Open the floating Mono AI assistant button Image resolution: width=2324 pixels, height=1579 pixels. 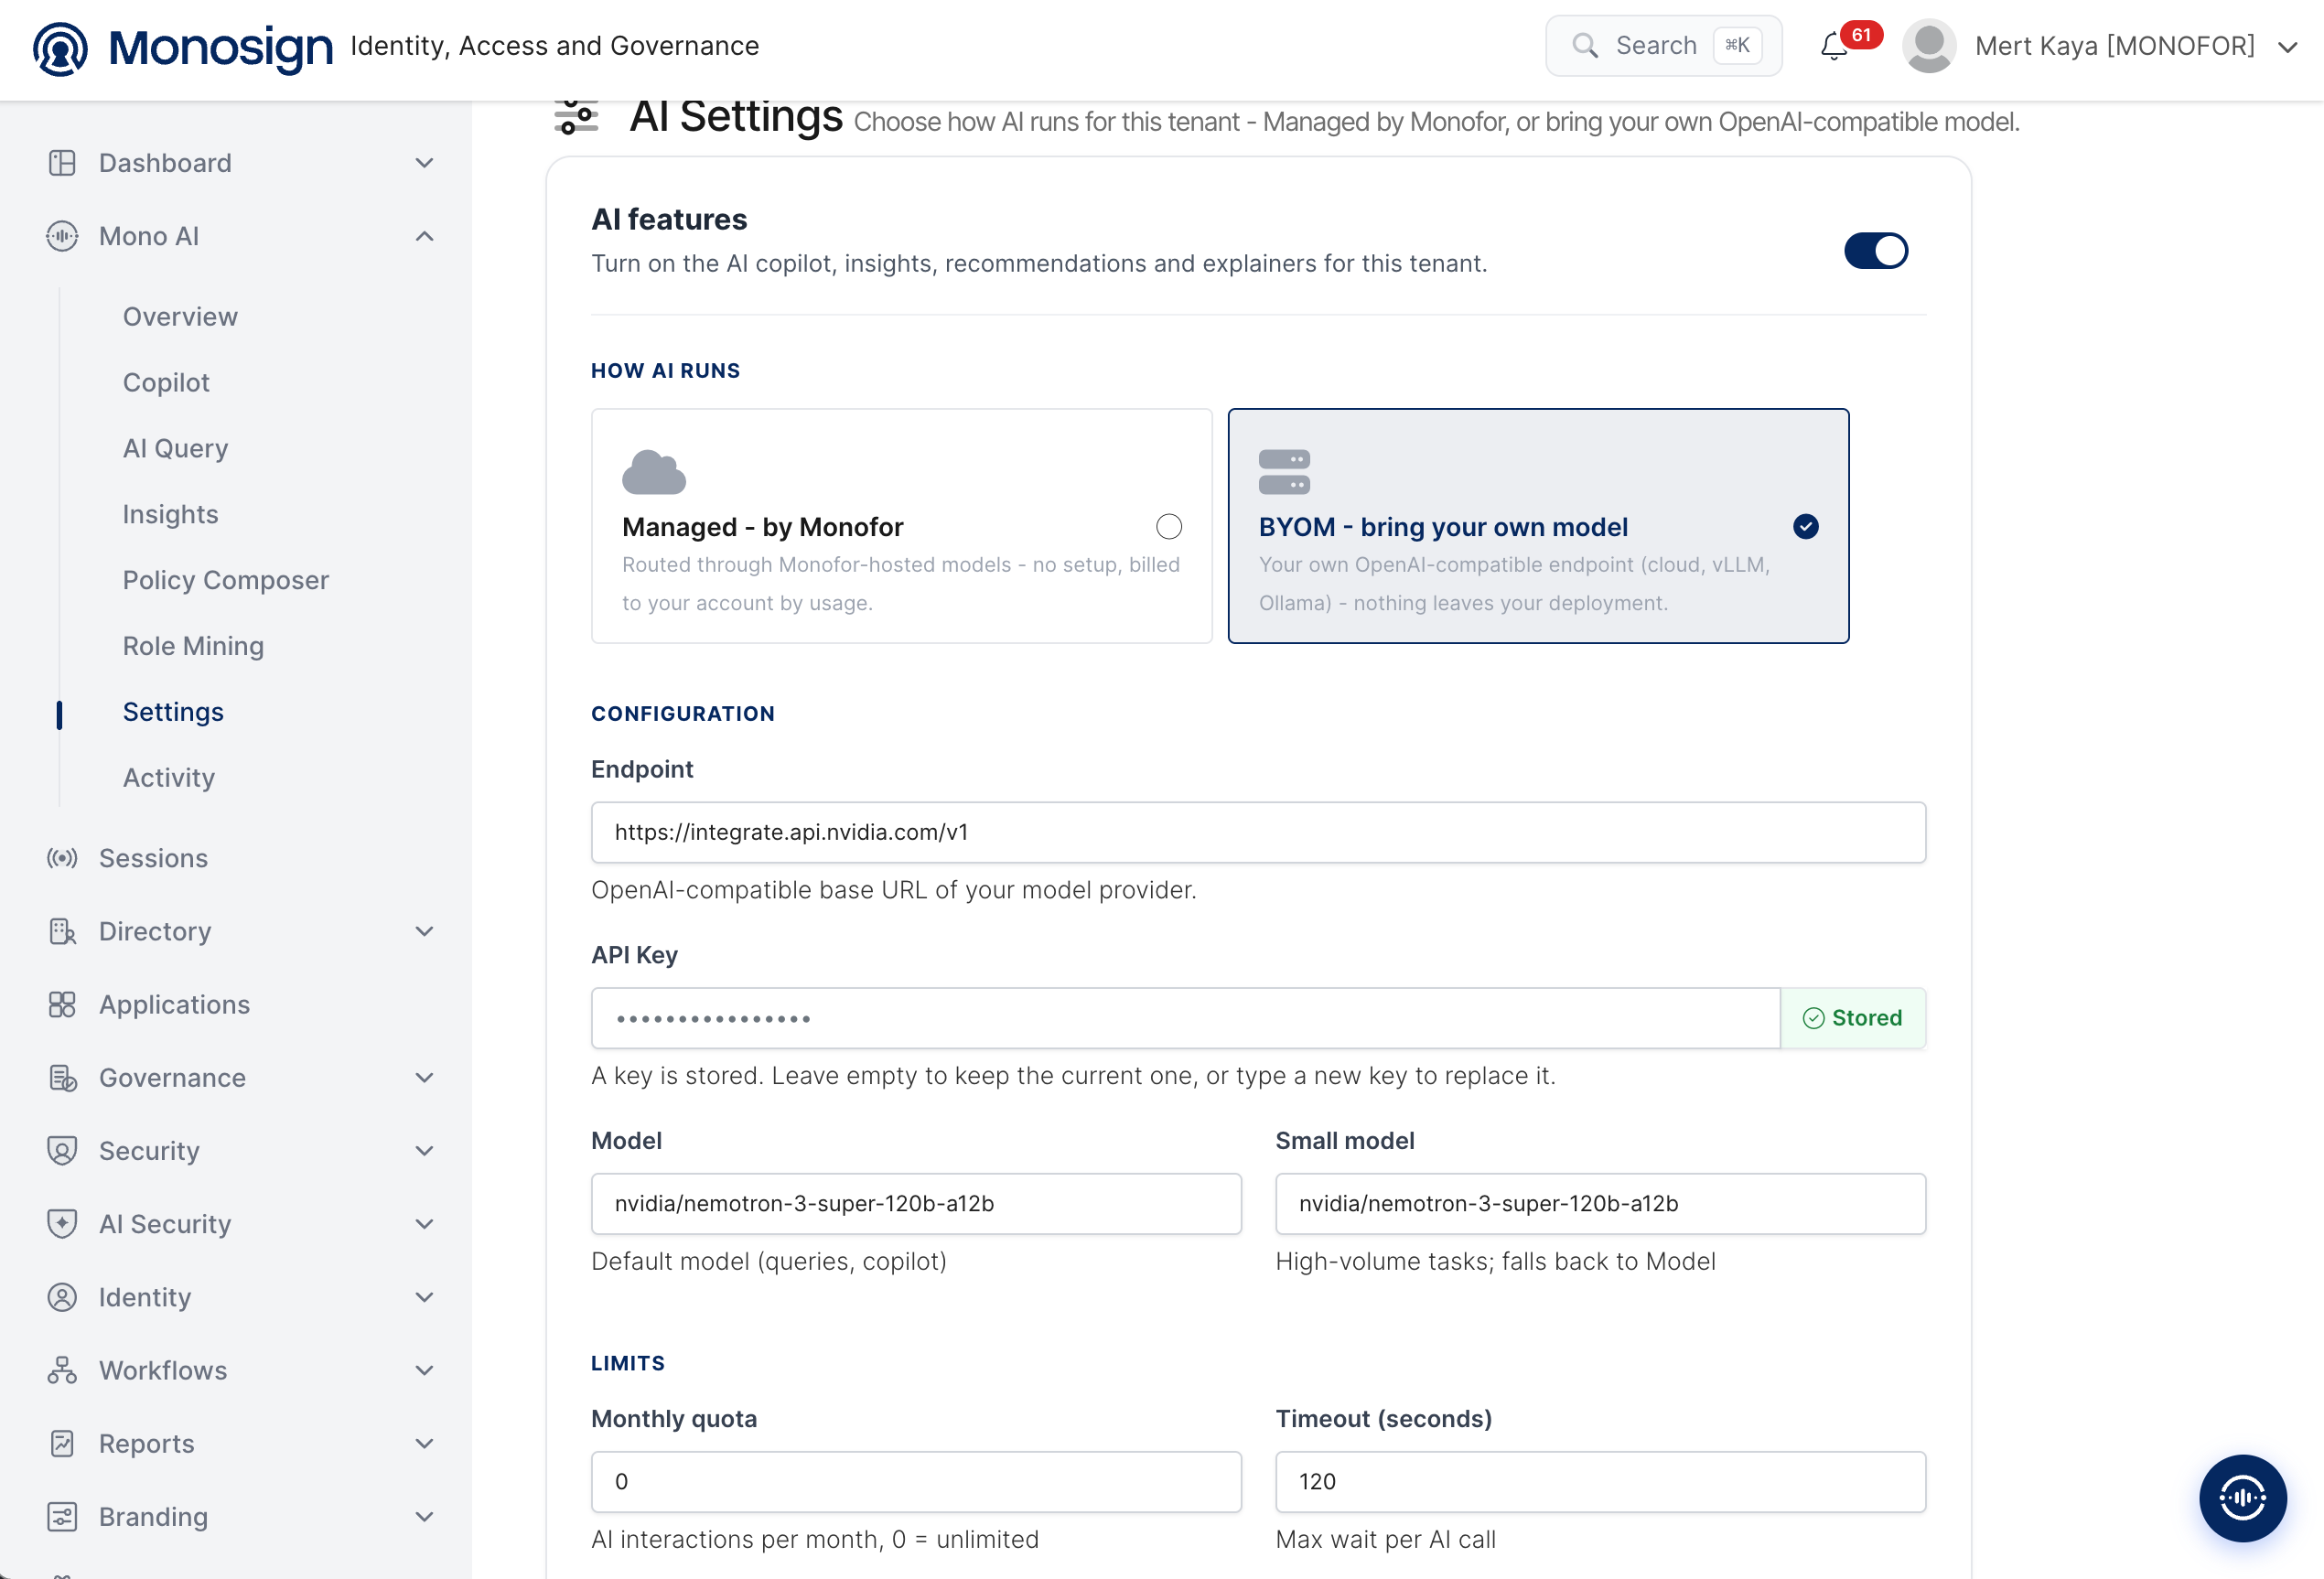coord(2242,1497)
